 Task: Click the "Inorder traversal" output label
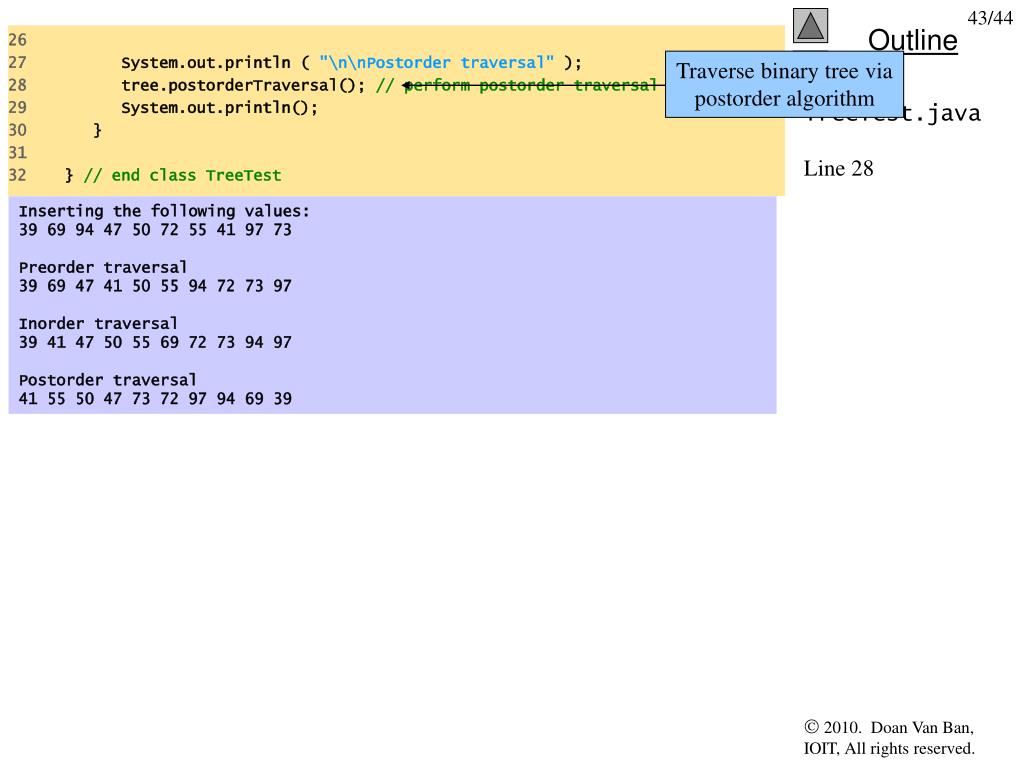pos(98,324)
